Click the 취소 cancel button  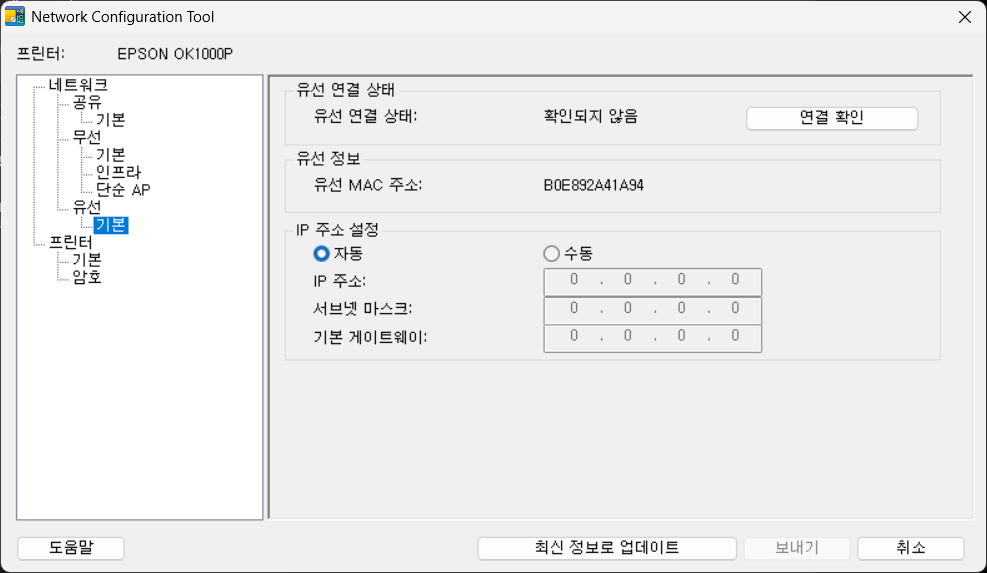[x=911, y=548]
